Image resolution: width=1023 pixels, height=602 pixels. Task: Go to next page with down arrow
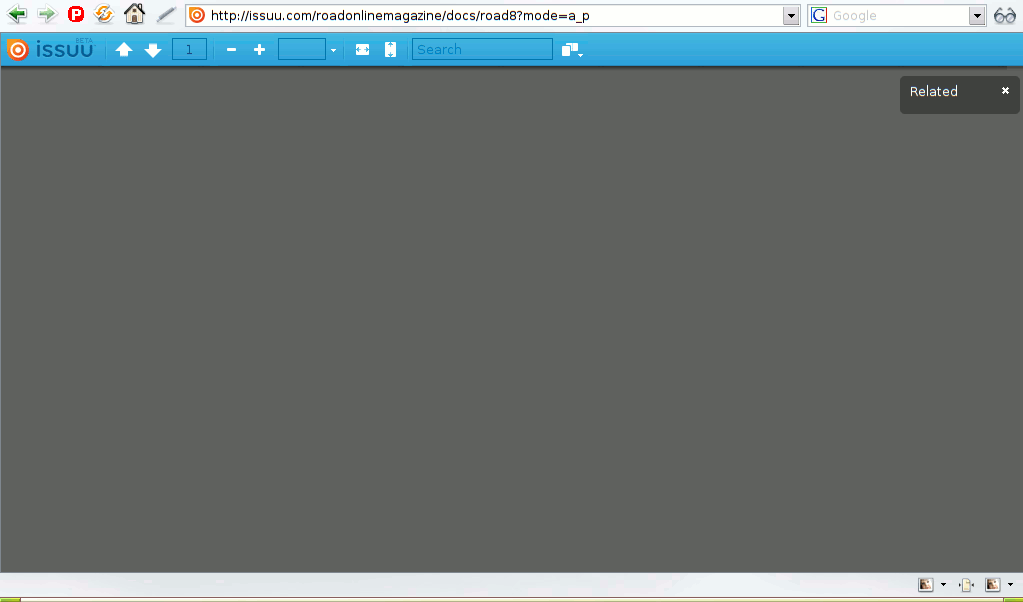(x=153, y=50)
